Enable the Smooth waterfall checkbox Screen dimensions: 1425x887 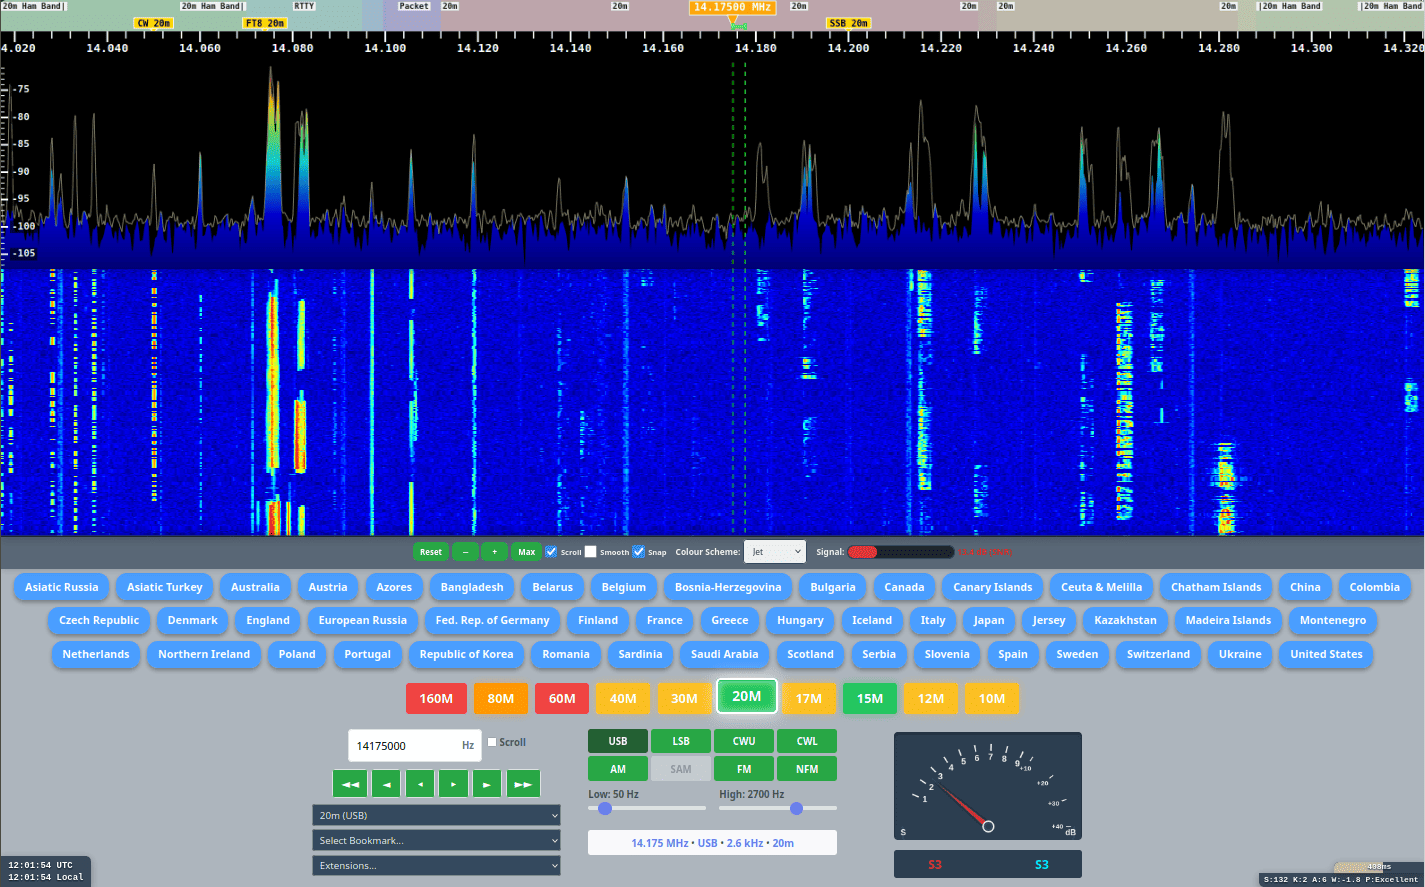[589, 551]
